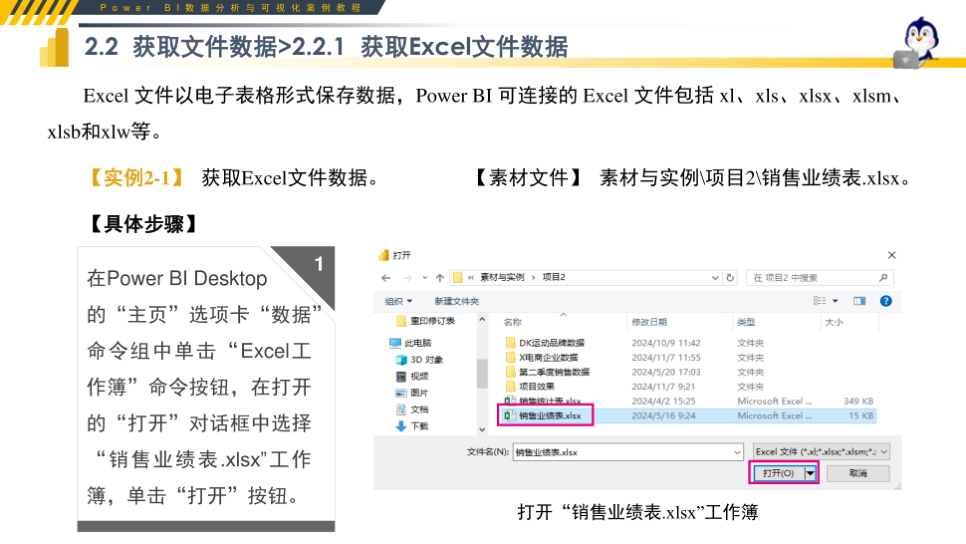Select 3D 对象 in the navigation pane
The image size is (966, 544).
click(x=420, y=360)
